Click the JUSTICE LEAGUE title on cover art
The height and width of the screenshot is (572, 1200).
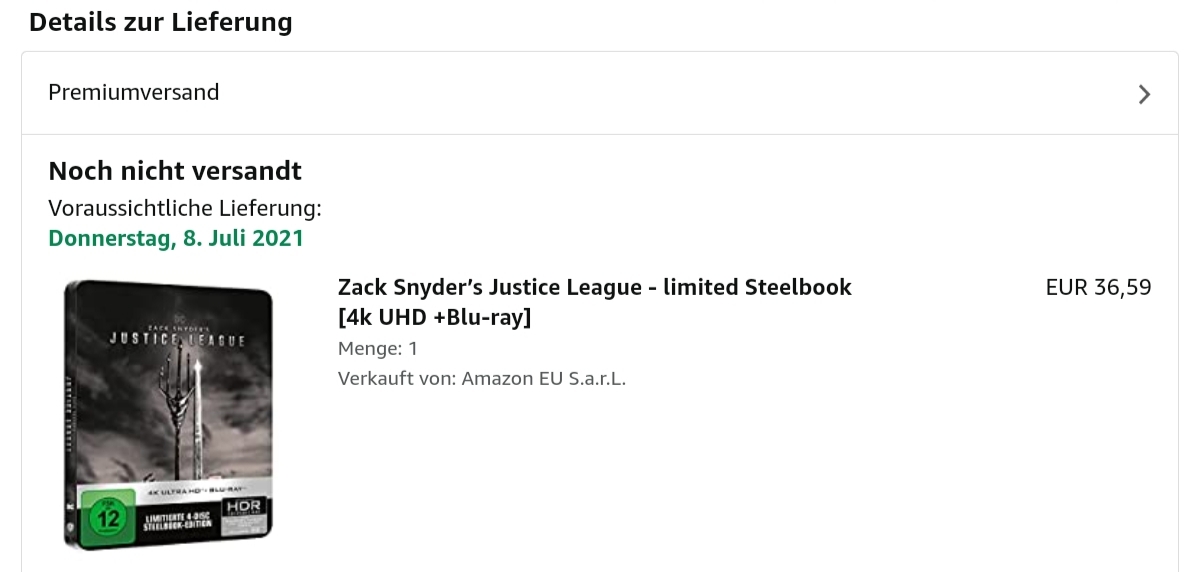177,341
